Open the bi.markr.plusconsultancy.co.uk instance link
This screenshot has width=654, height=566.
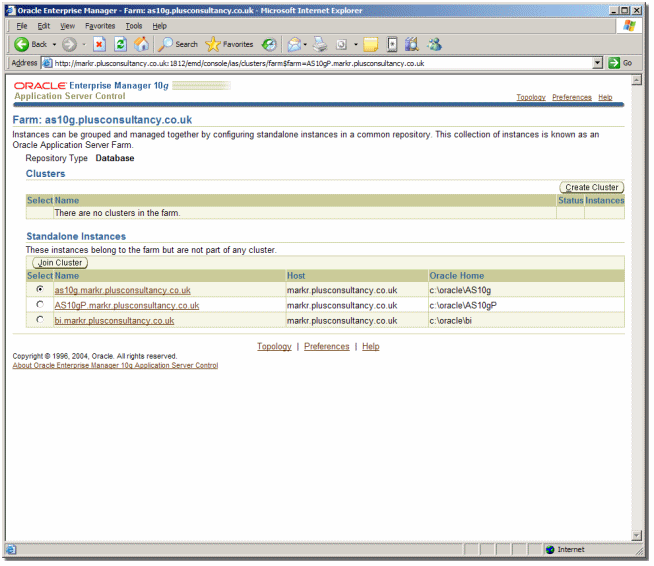114,321
